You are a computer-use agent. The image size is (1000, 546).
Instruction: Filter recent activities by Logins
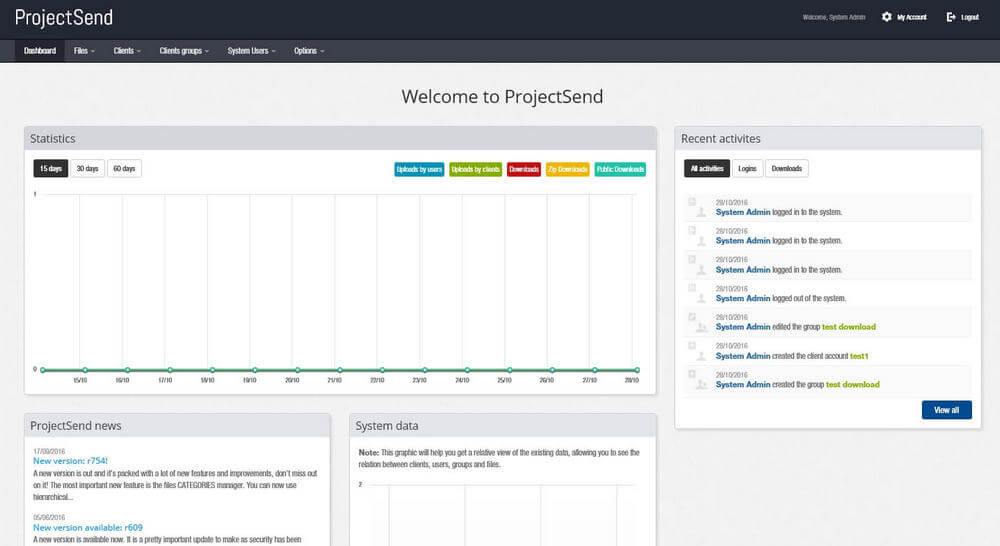pyautogui.click(x=747, y=168)
